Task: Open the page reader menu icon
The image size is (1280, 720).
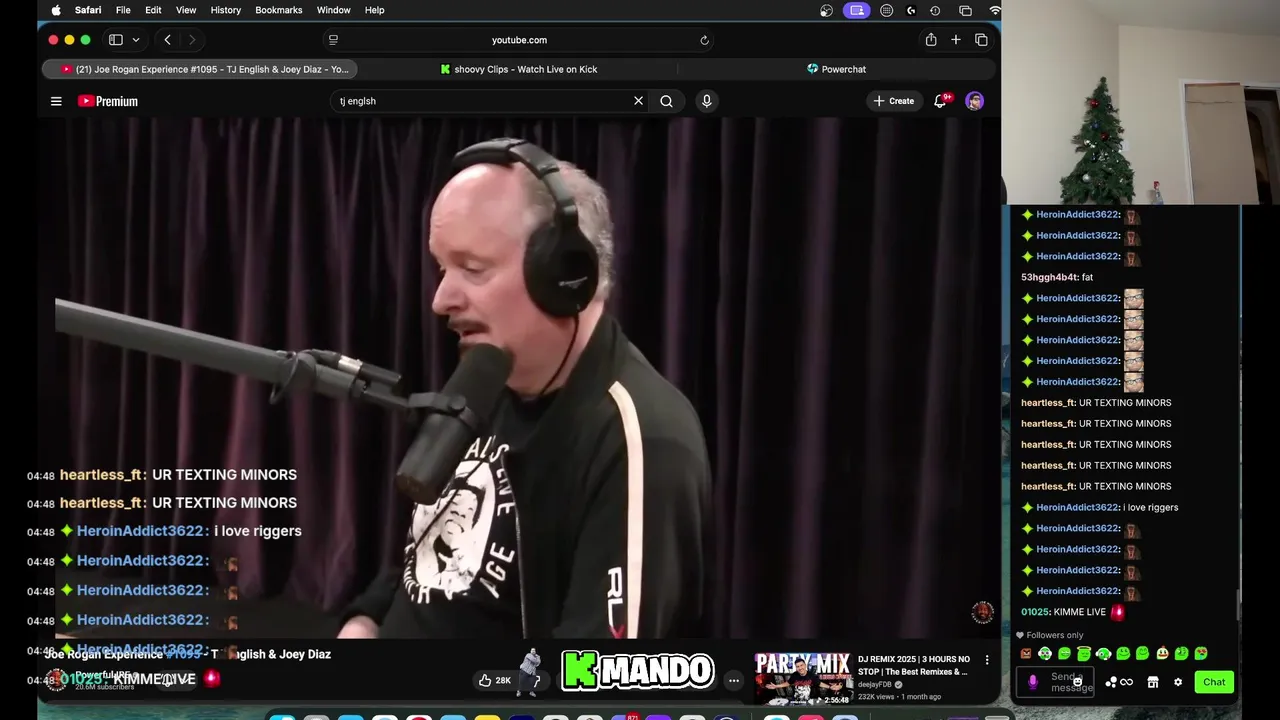Action: coord(333,40)
